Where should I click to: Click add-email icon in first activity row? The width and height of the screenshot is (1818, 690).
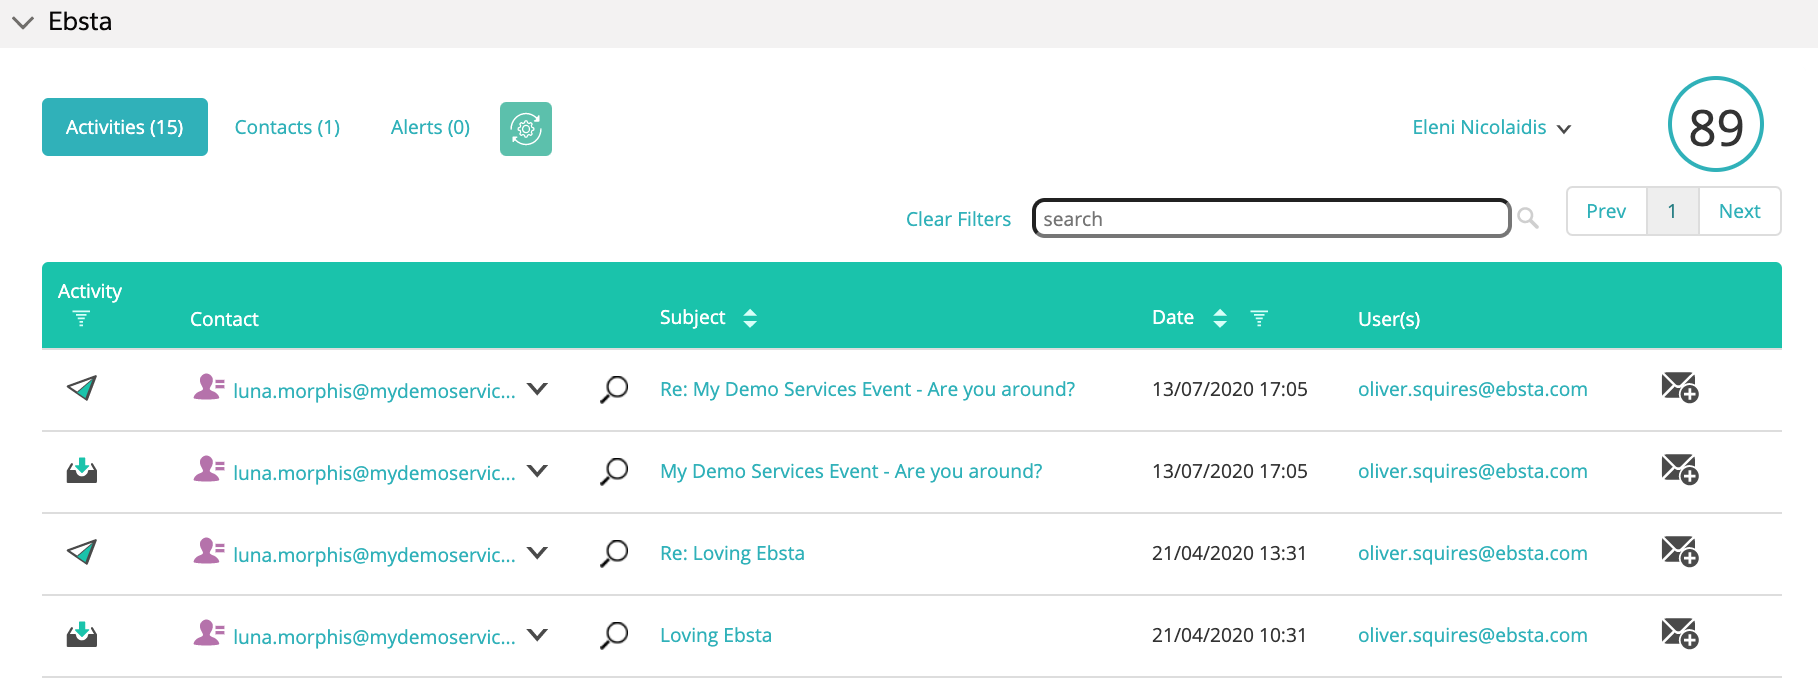point(1679,387)
